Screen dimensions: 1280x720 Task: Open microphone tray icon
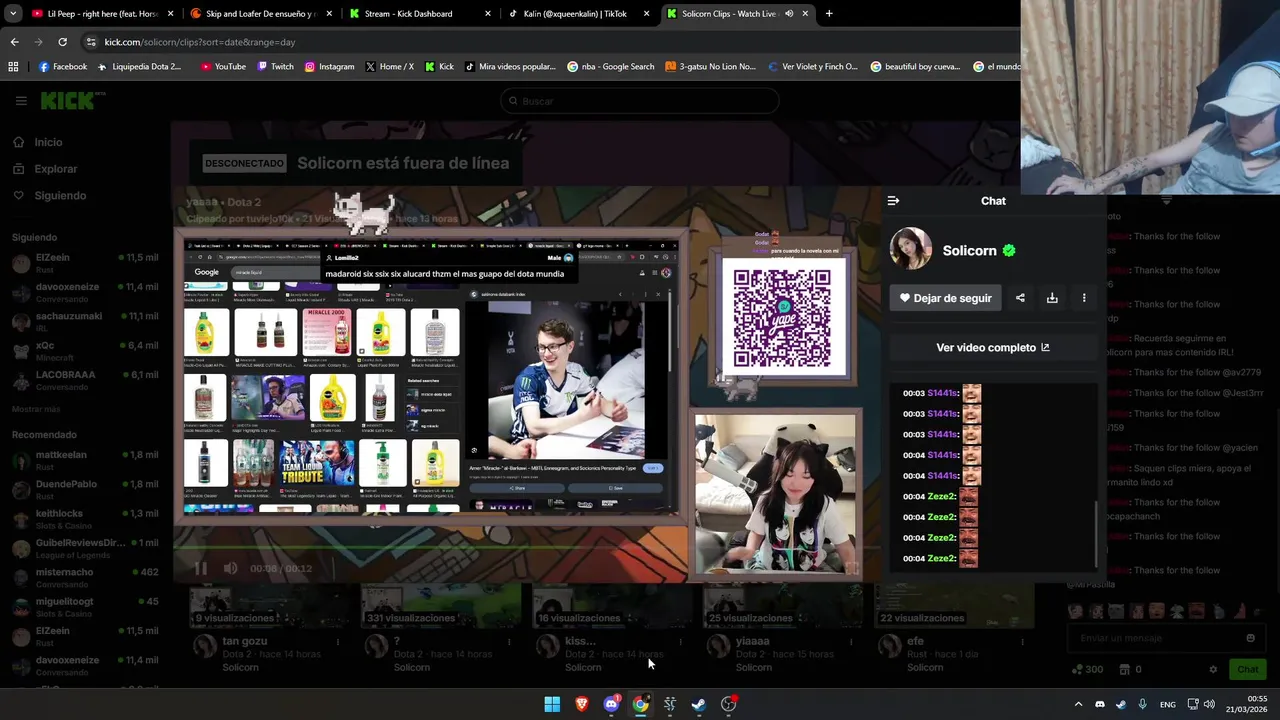point(1142,704)
